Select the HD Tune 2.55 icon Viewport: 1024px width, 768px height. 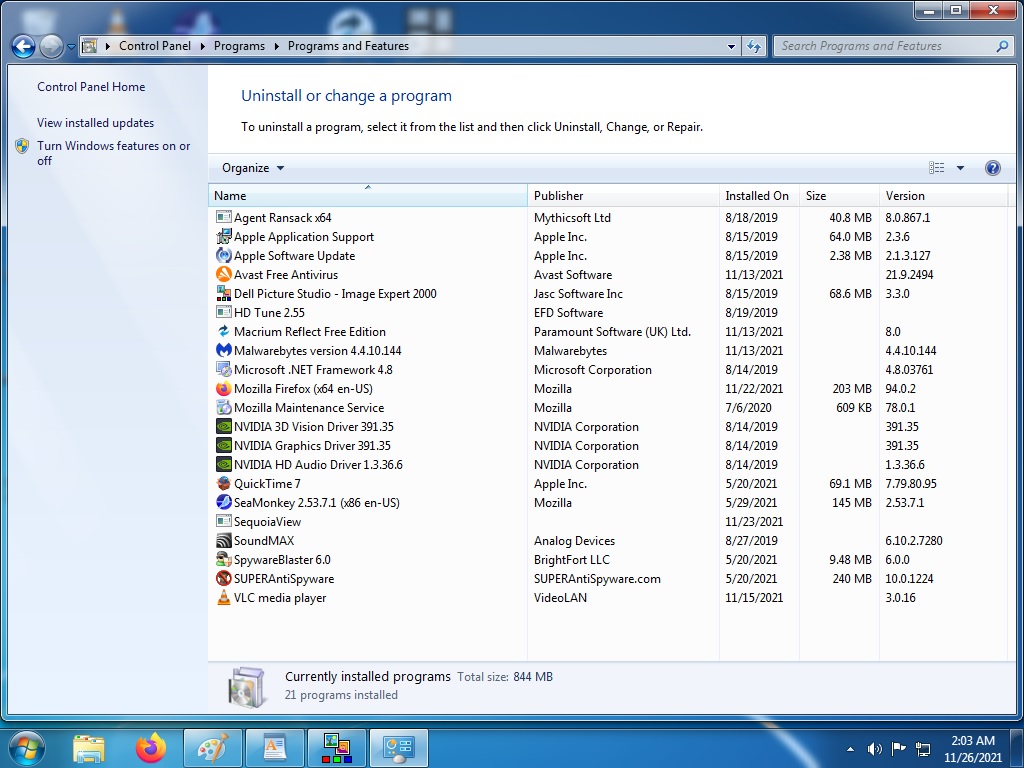coord(223,312)
